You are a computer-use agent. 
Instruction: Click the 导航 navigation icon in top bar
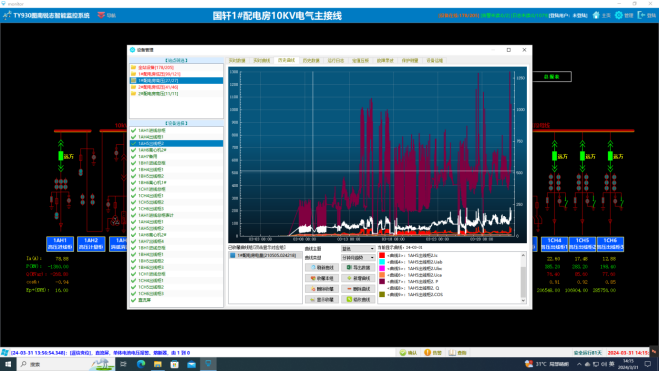pyautogui.click(x=101, y=15)
